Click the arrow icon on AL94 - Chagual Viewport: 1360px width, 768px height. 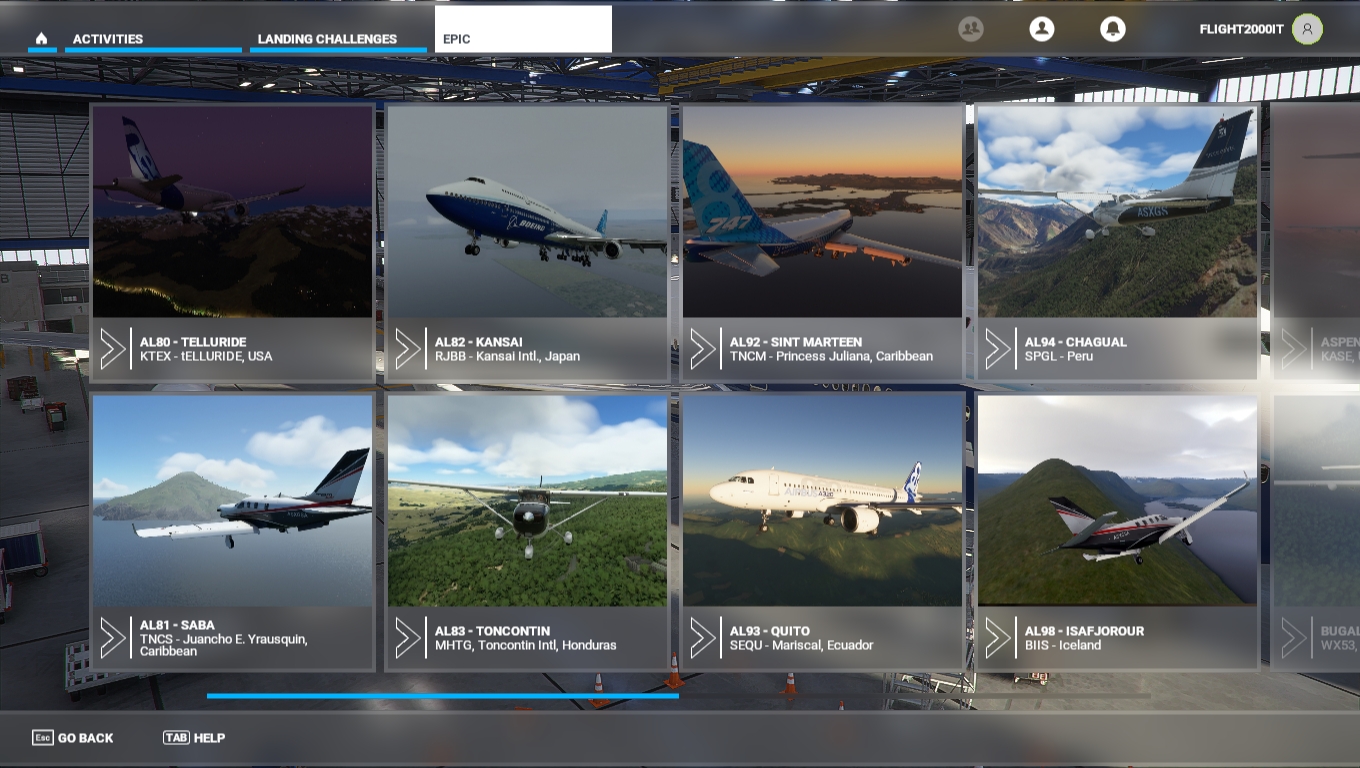pos(998,348)
